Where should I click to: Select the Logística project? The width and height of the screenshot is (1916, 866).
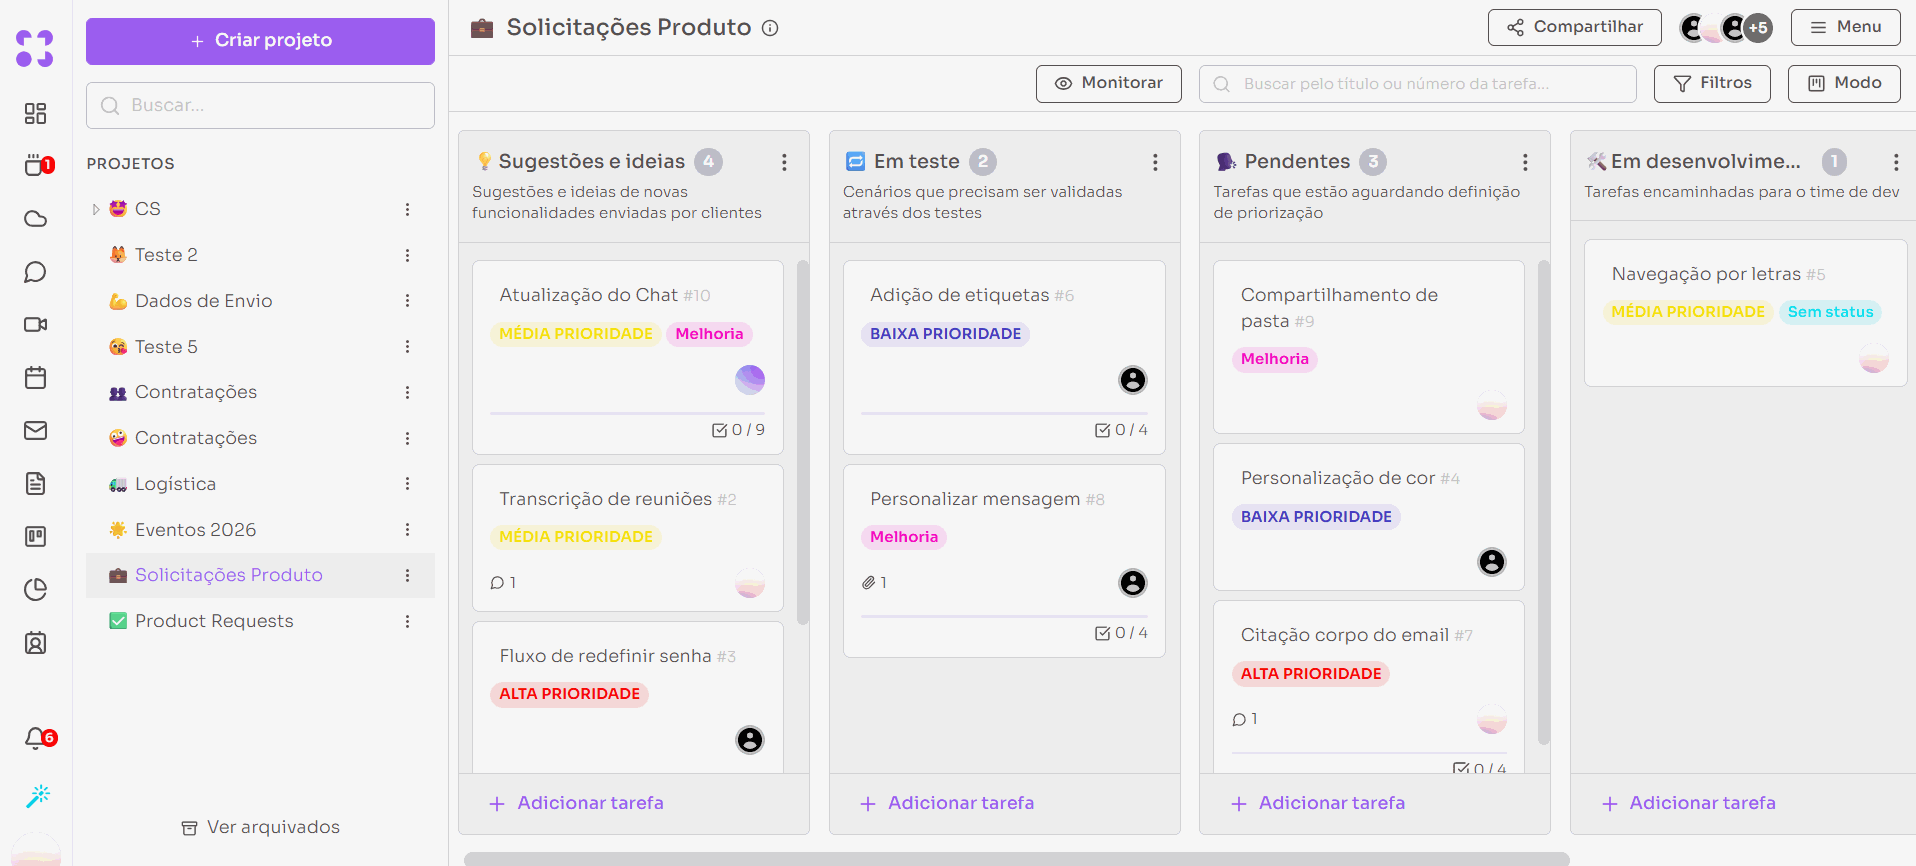coord(260,484)
